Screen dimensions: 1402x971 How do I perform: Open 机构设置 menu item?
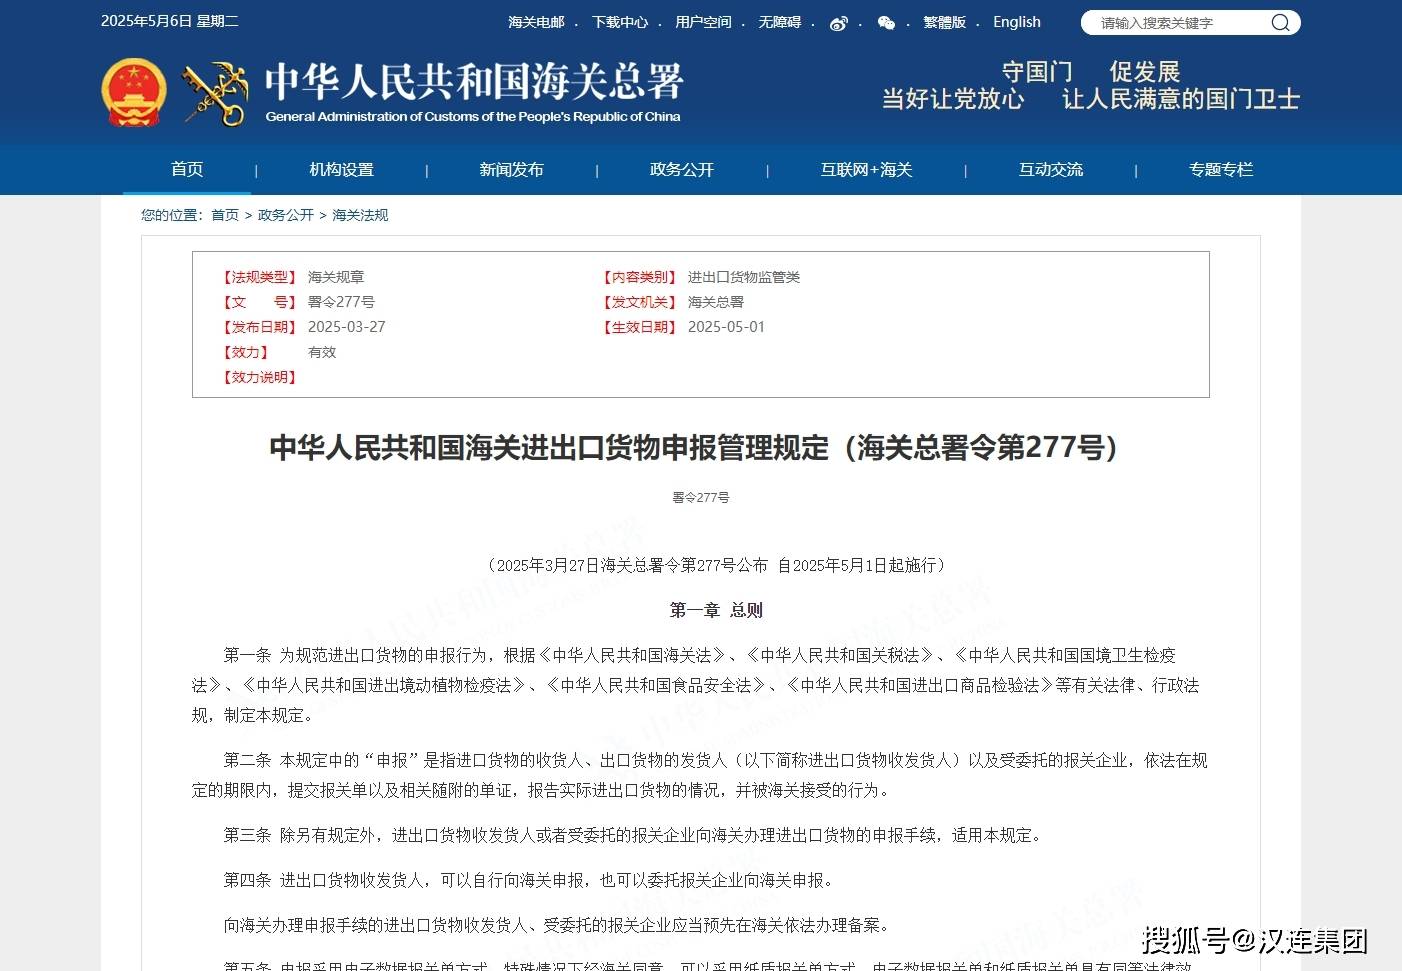tap(341, 170)
